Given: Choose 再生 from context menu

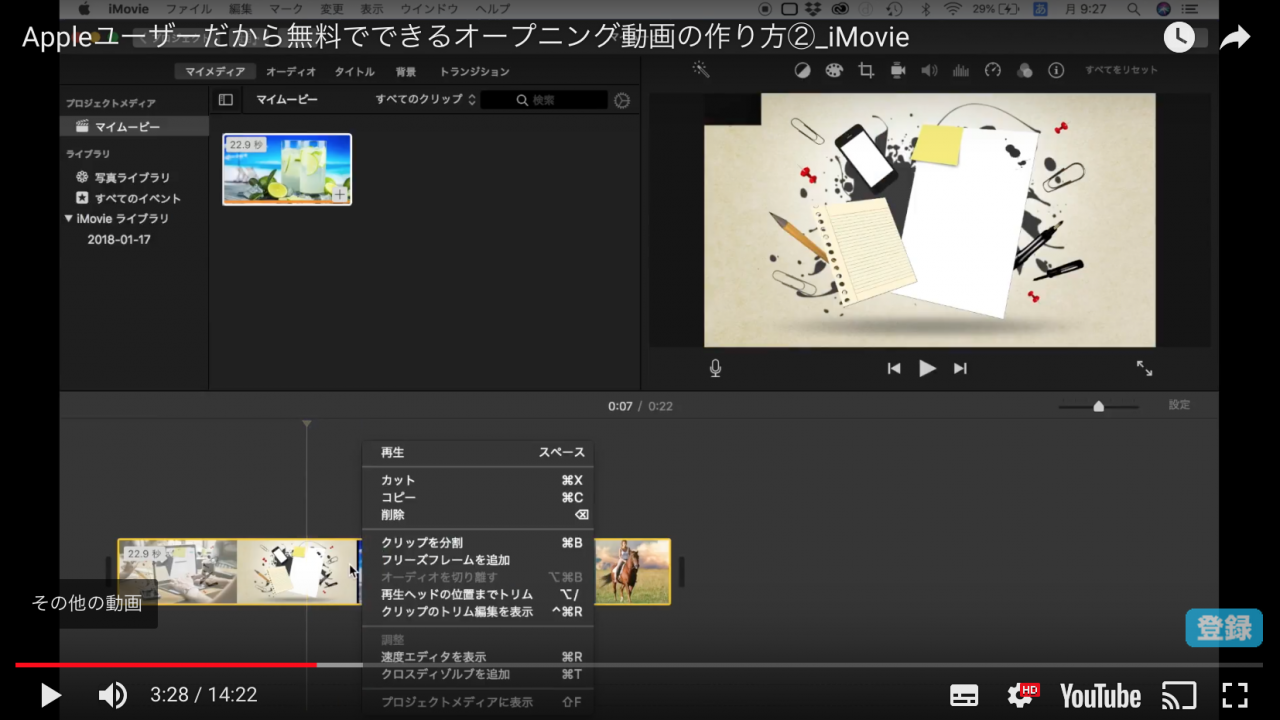Looking at the screenshot, I should coord(478,453).
